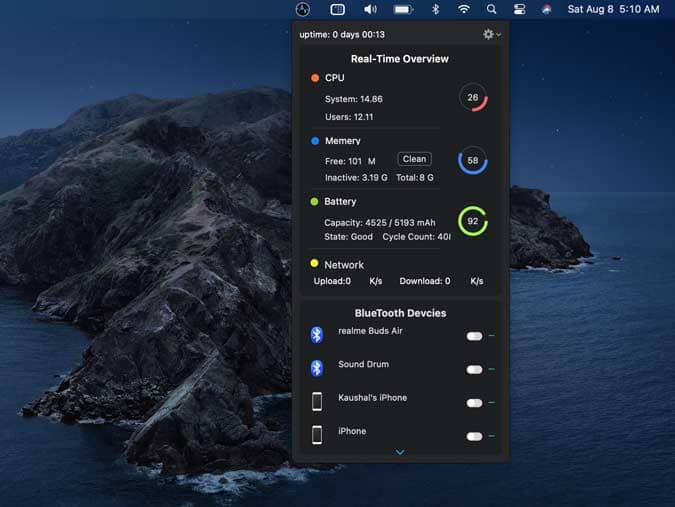Click the green Battery indicator dot

click(x=314, y=201)
